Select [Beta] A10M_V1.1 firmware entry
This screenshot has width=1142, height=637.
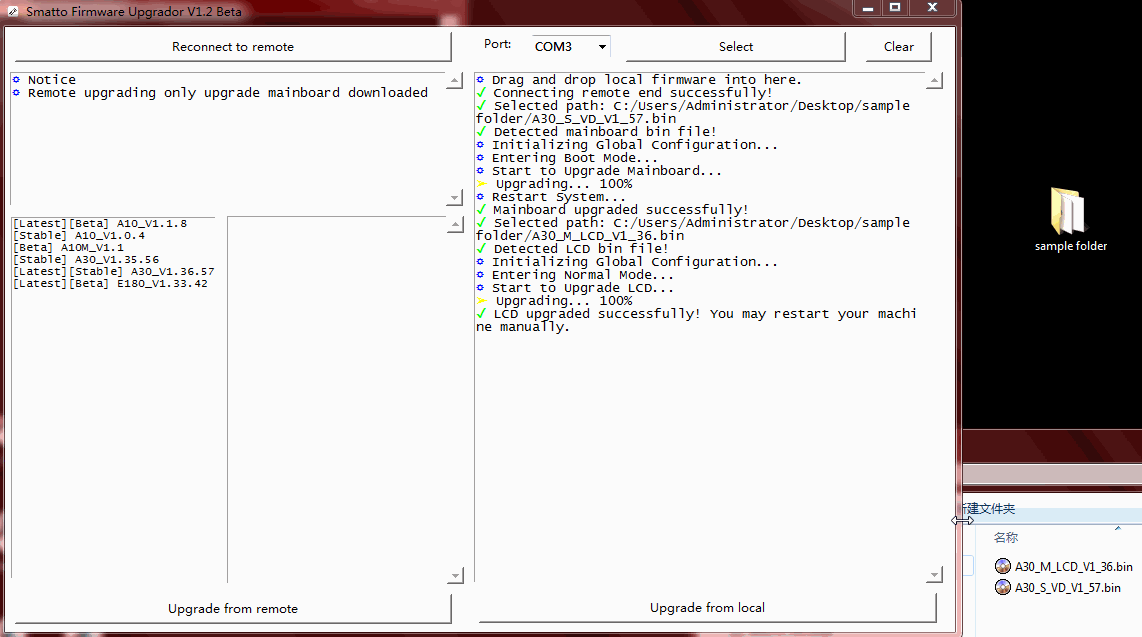[68, 248]
